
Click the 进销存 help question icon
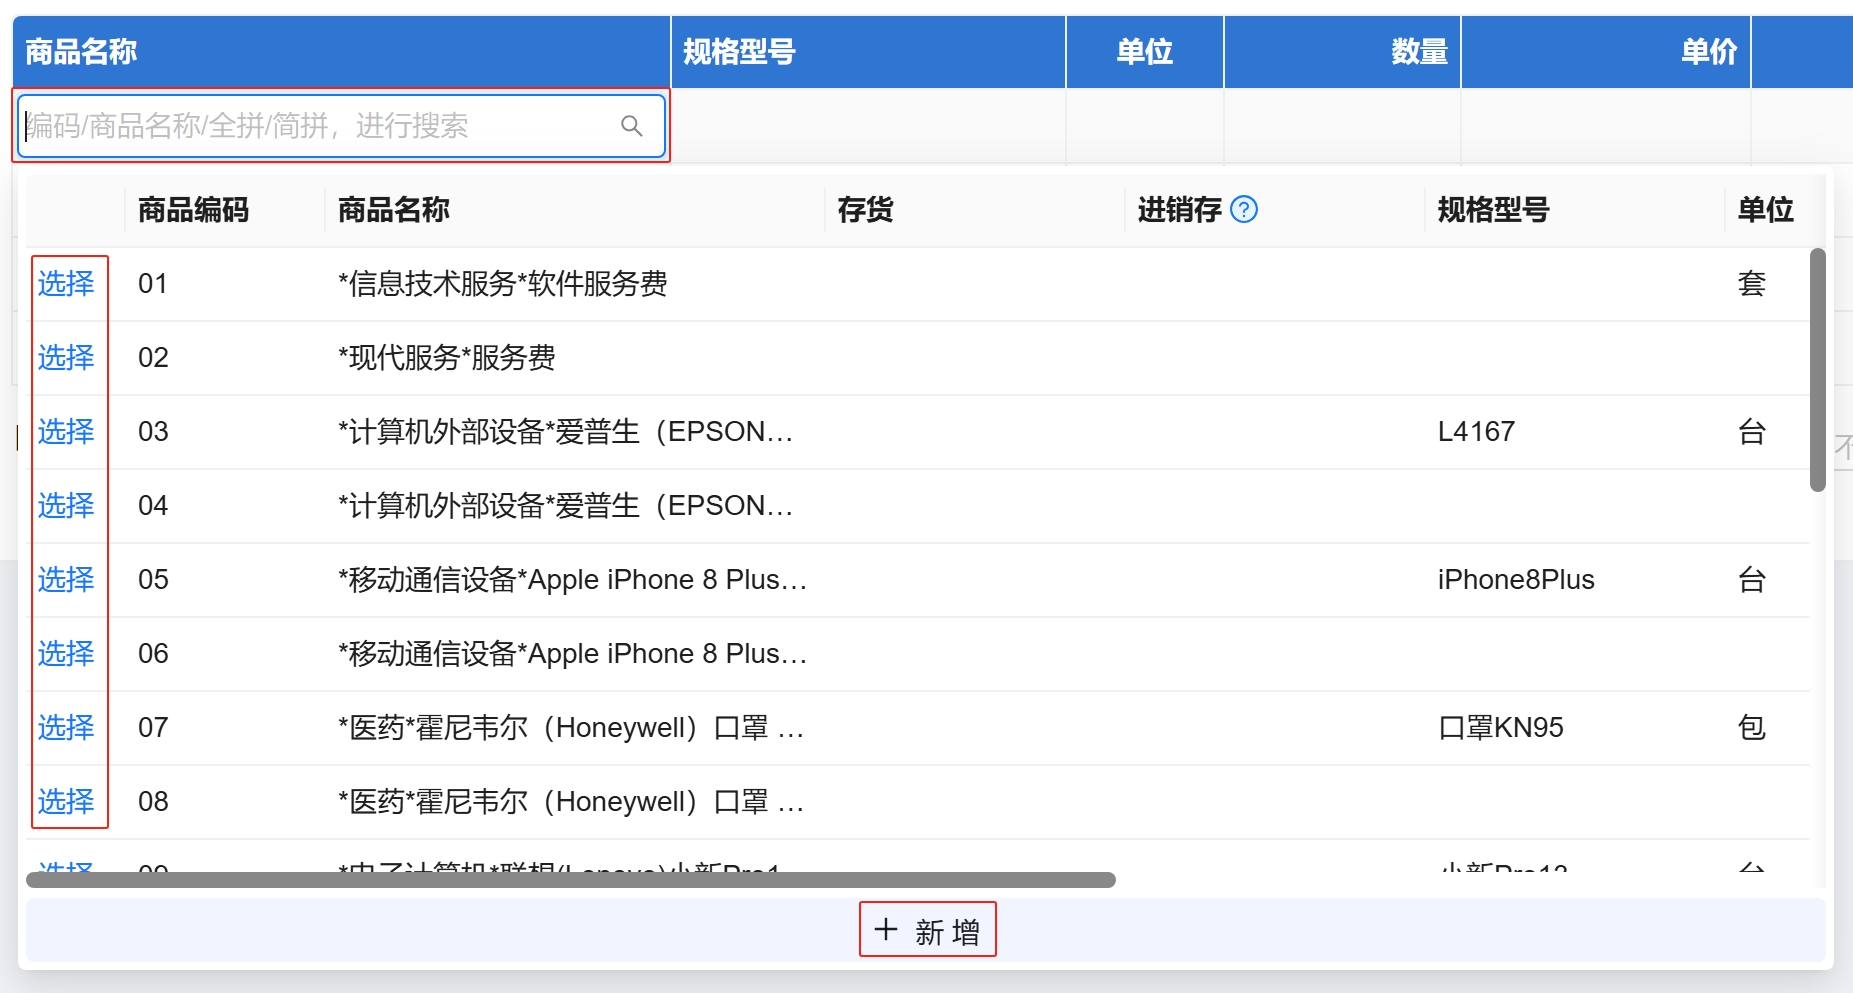point(1243,209)
